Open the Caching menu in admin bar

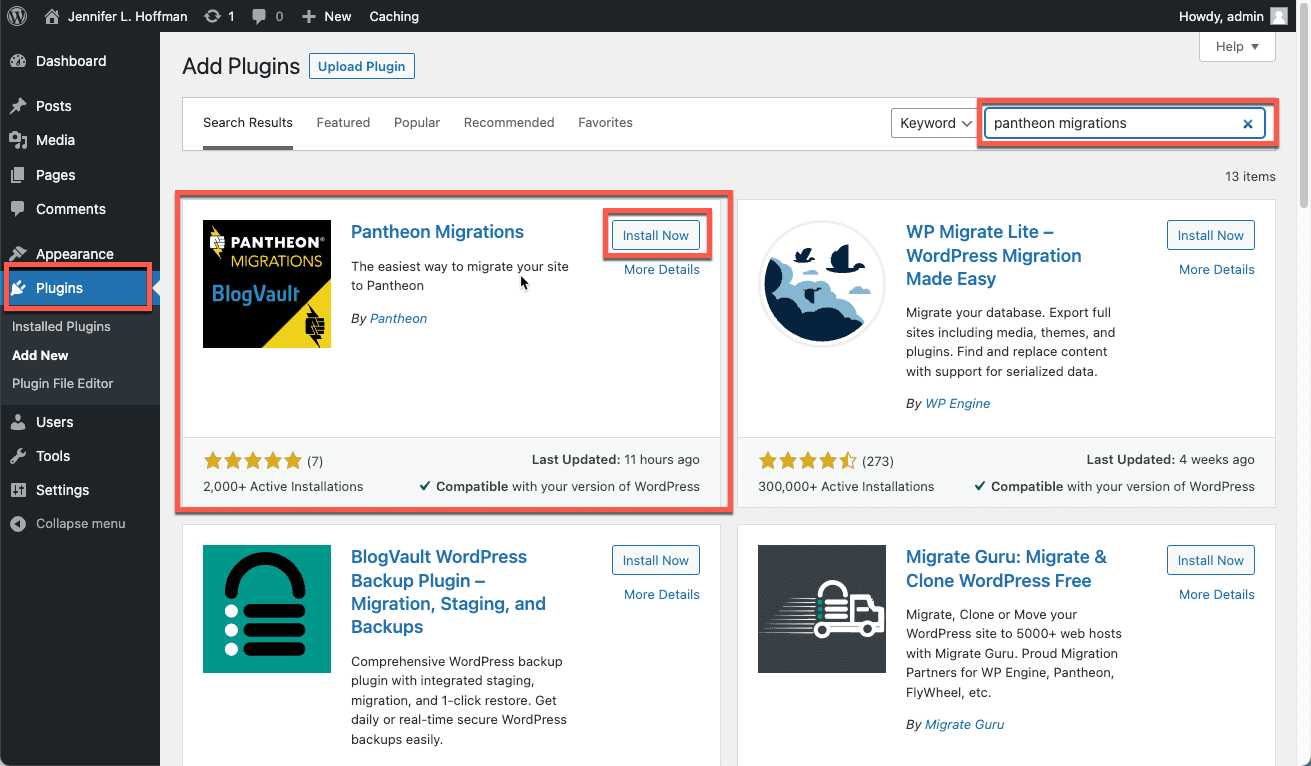pos(394,16)
